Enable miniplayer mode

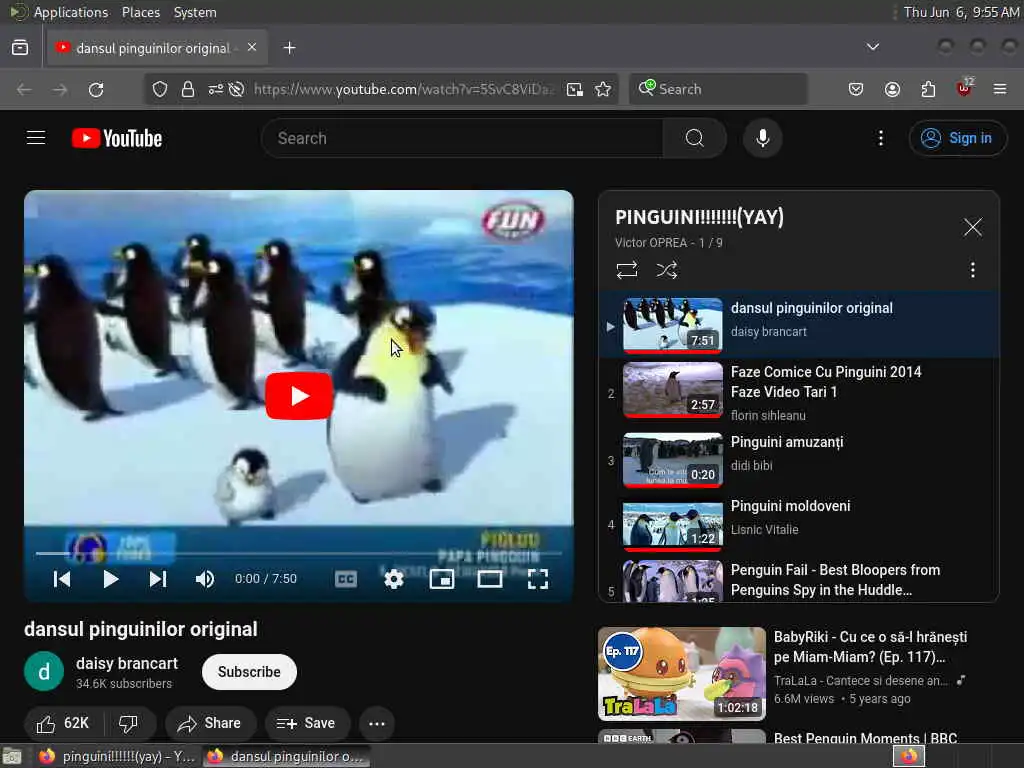click(x=442, y=579)
